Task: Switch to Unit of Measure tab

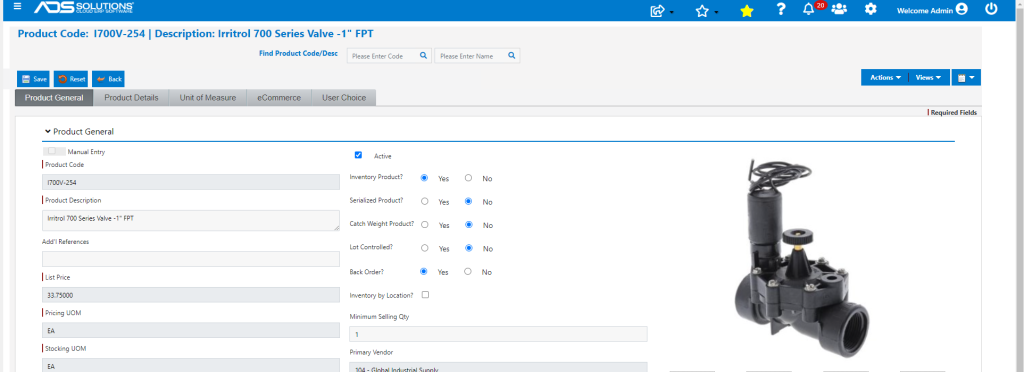Action: click(208, 98)
